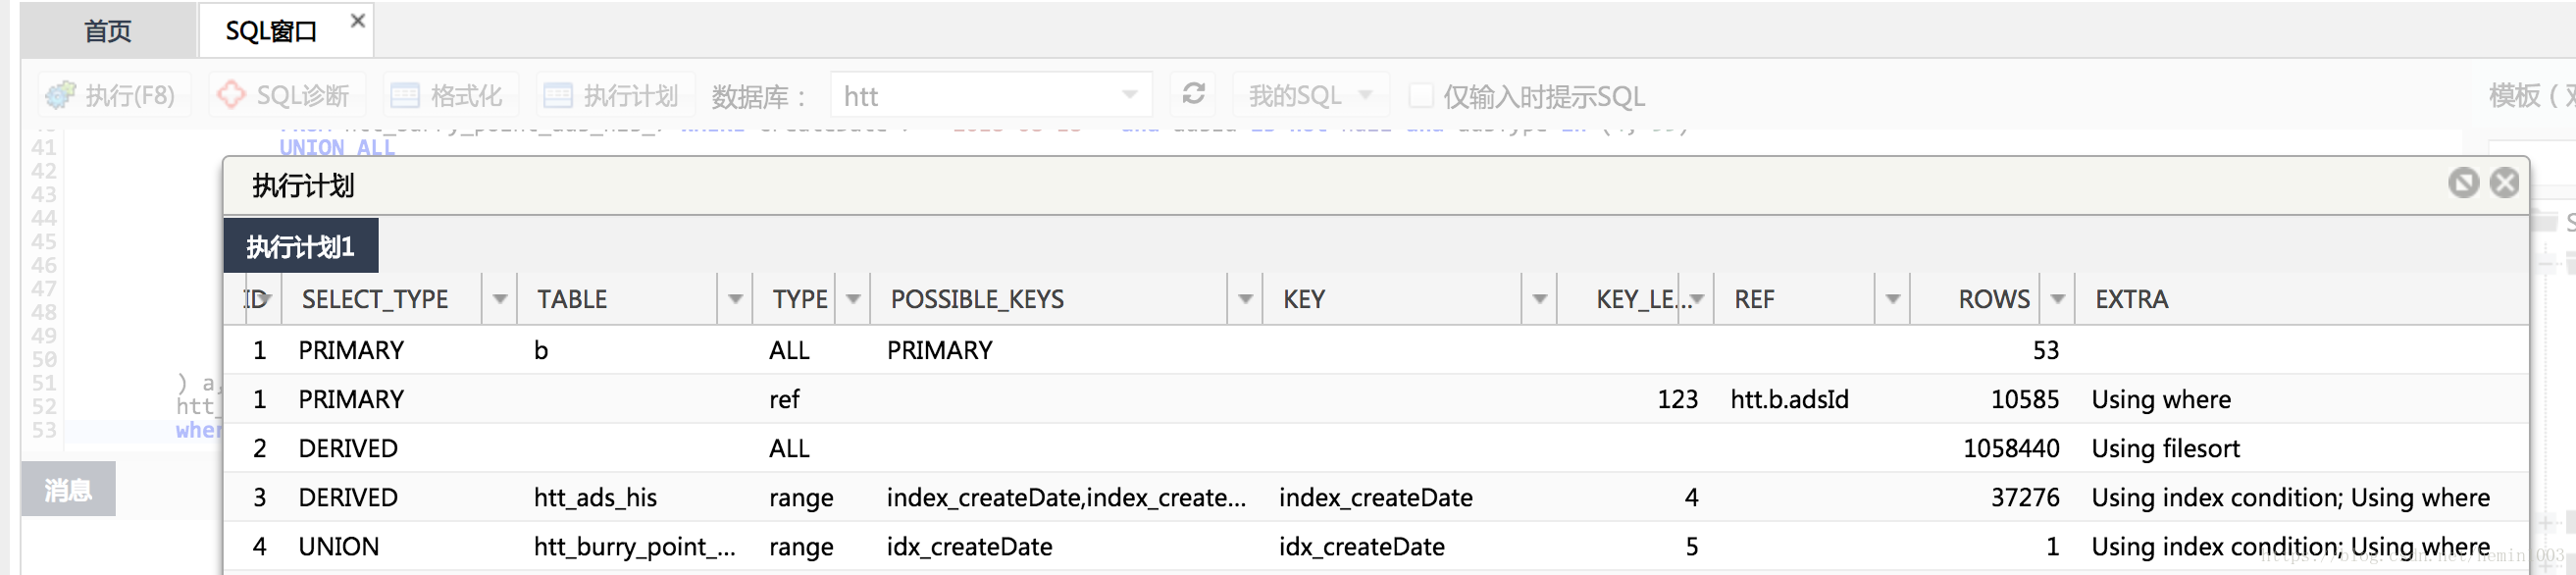Image resolution: width=2576 pixels, height=575 pixels.
Task: Open ID column filter arrow
Action: coord(266,299)
